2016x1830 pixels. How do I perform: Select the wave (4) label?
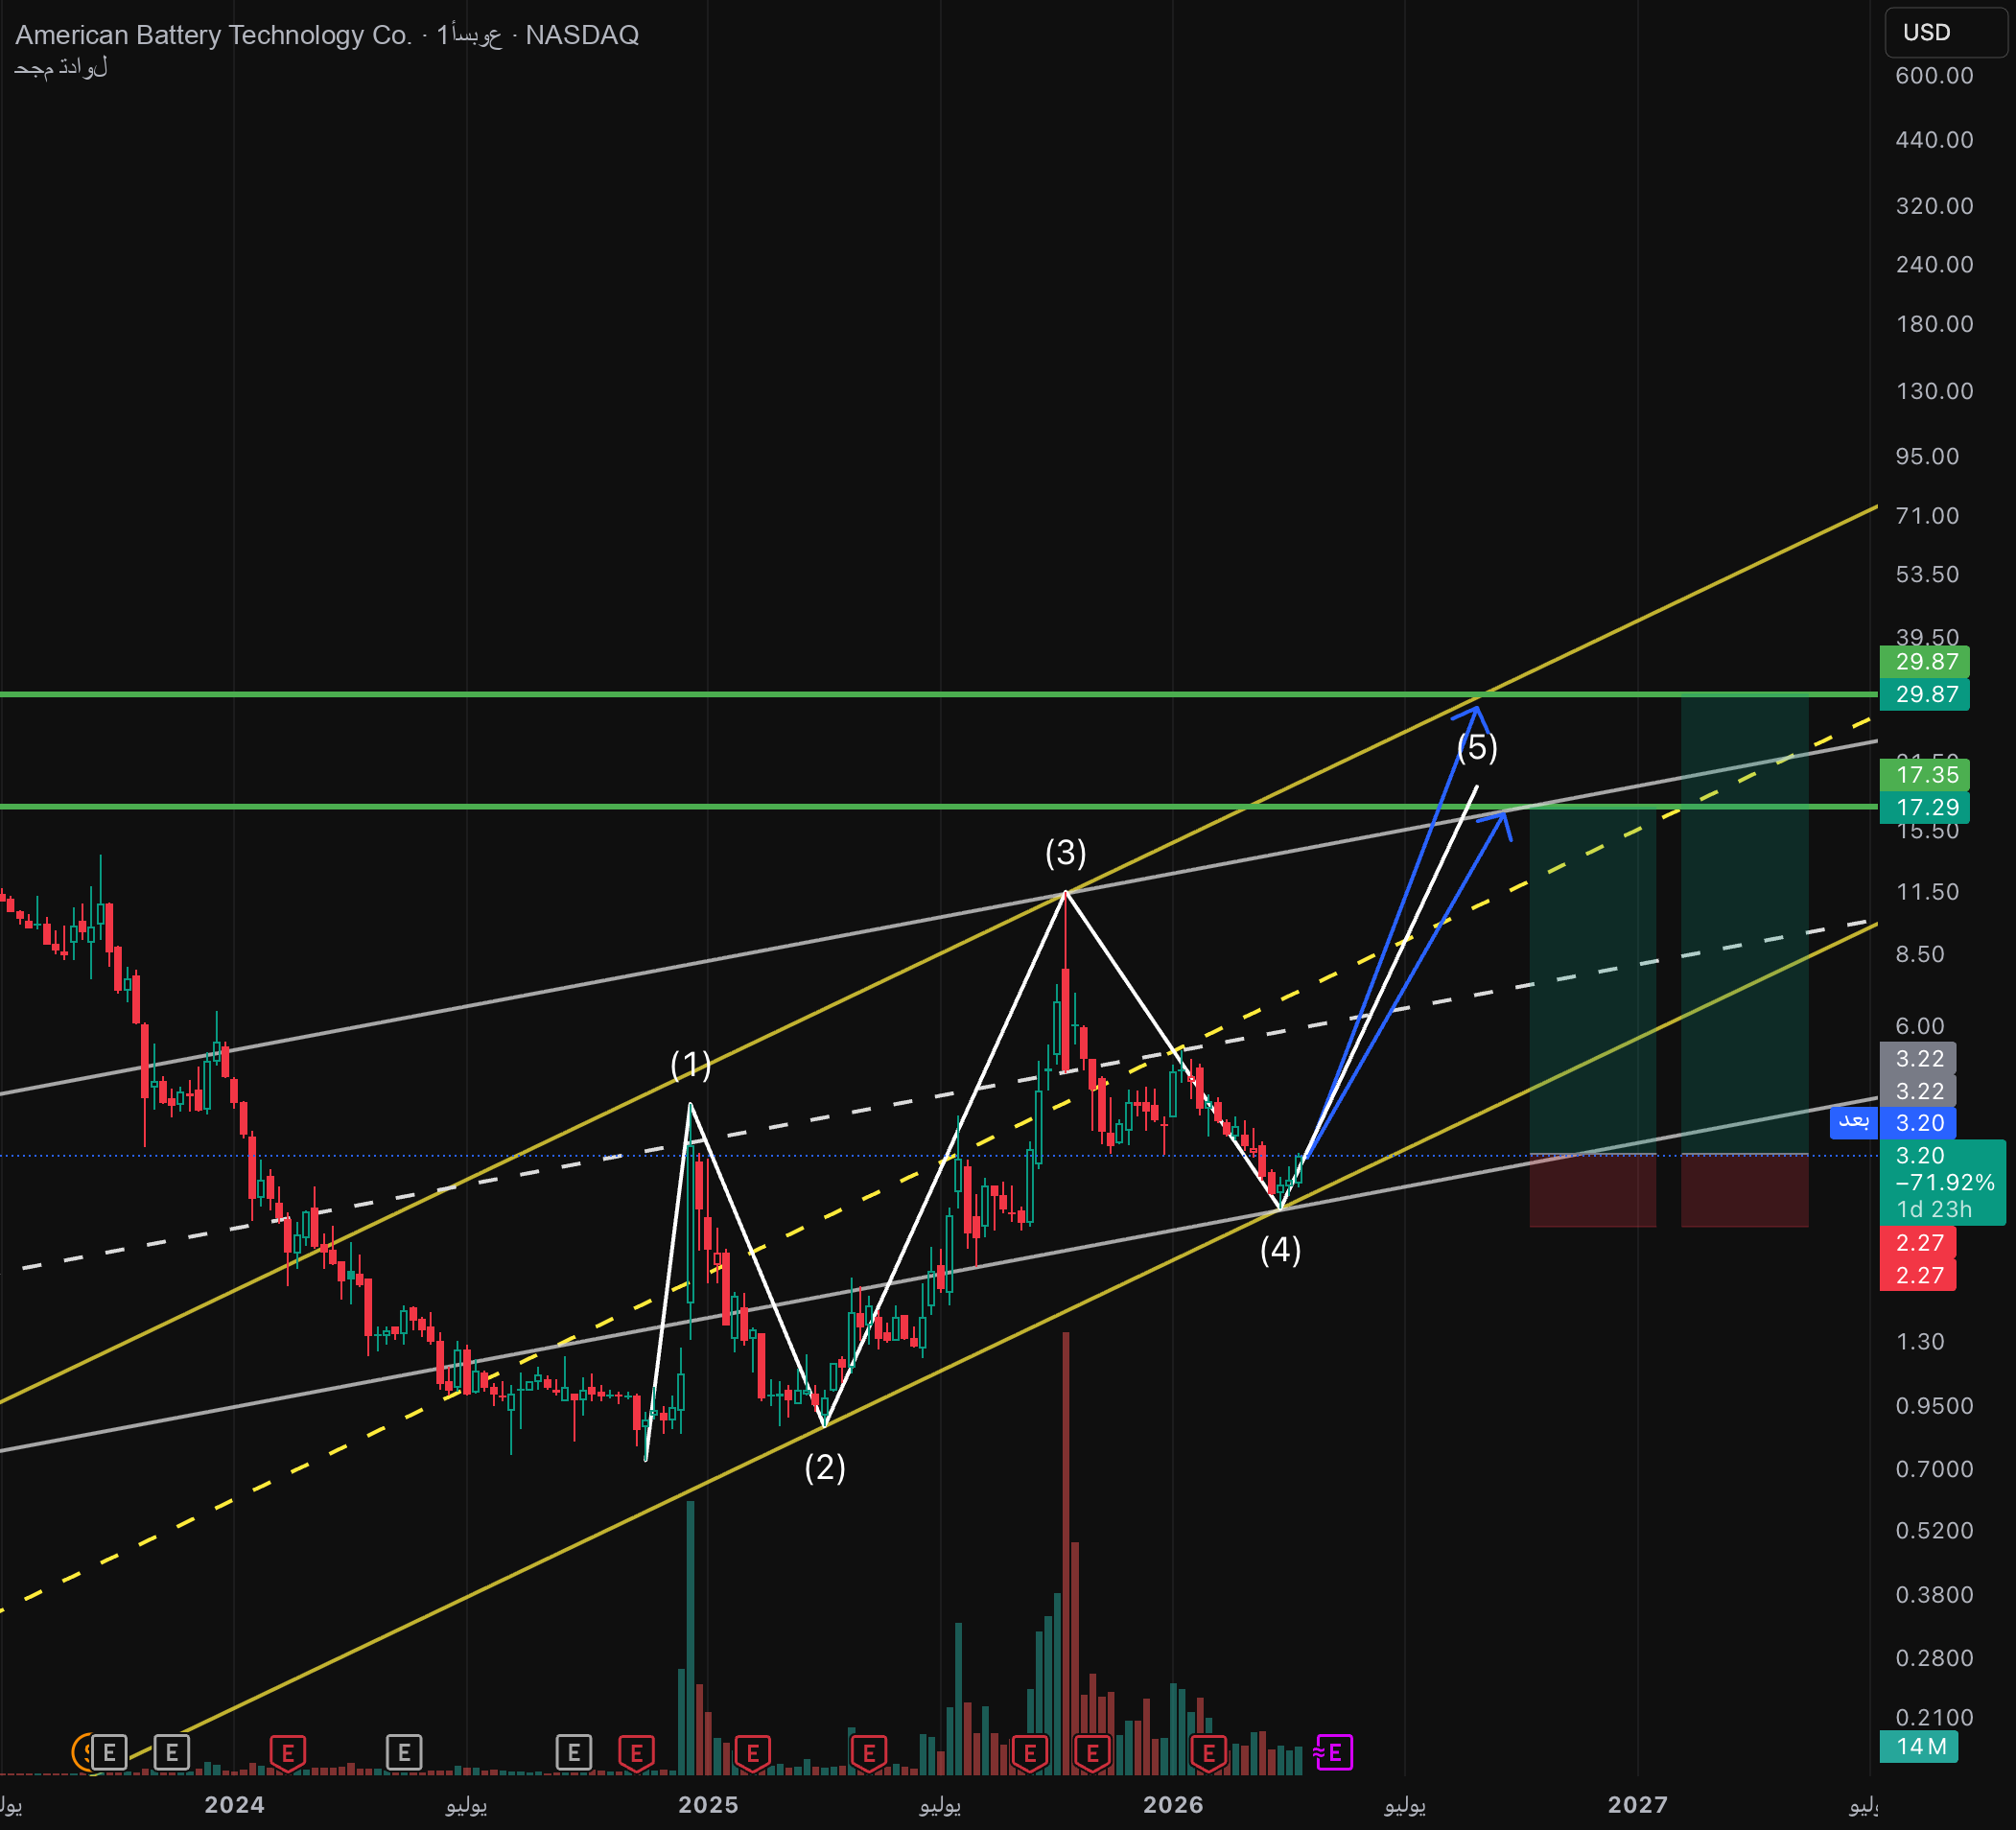pos(1280,1249)
